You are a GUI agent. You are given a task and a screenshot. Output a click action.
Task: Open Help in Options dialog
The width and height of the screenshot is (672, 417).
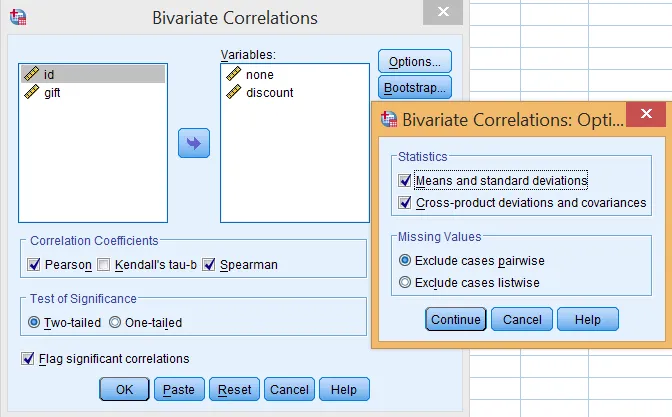pos(588,319)
